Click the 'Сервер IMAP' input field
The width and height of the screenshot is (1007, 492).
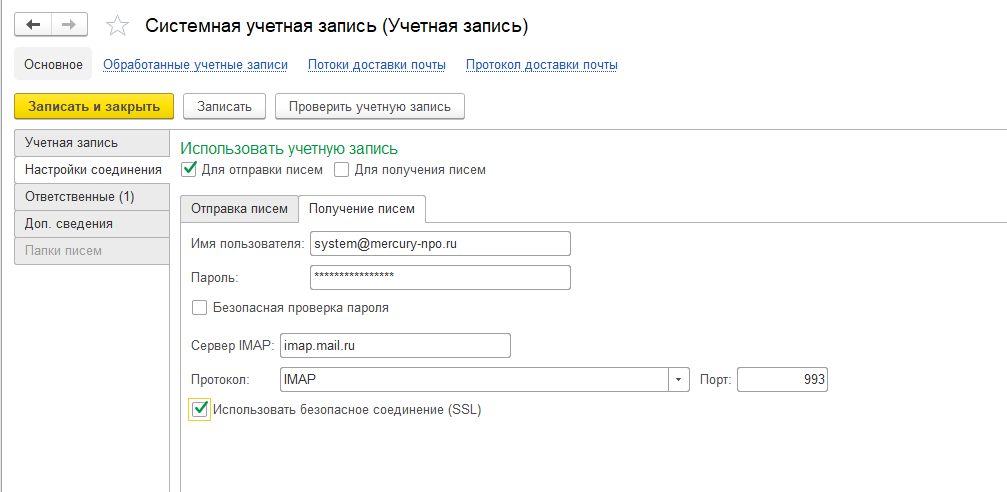click(396, 345)
